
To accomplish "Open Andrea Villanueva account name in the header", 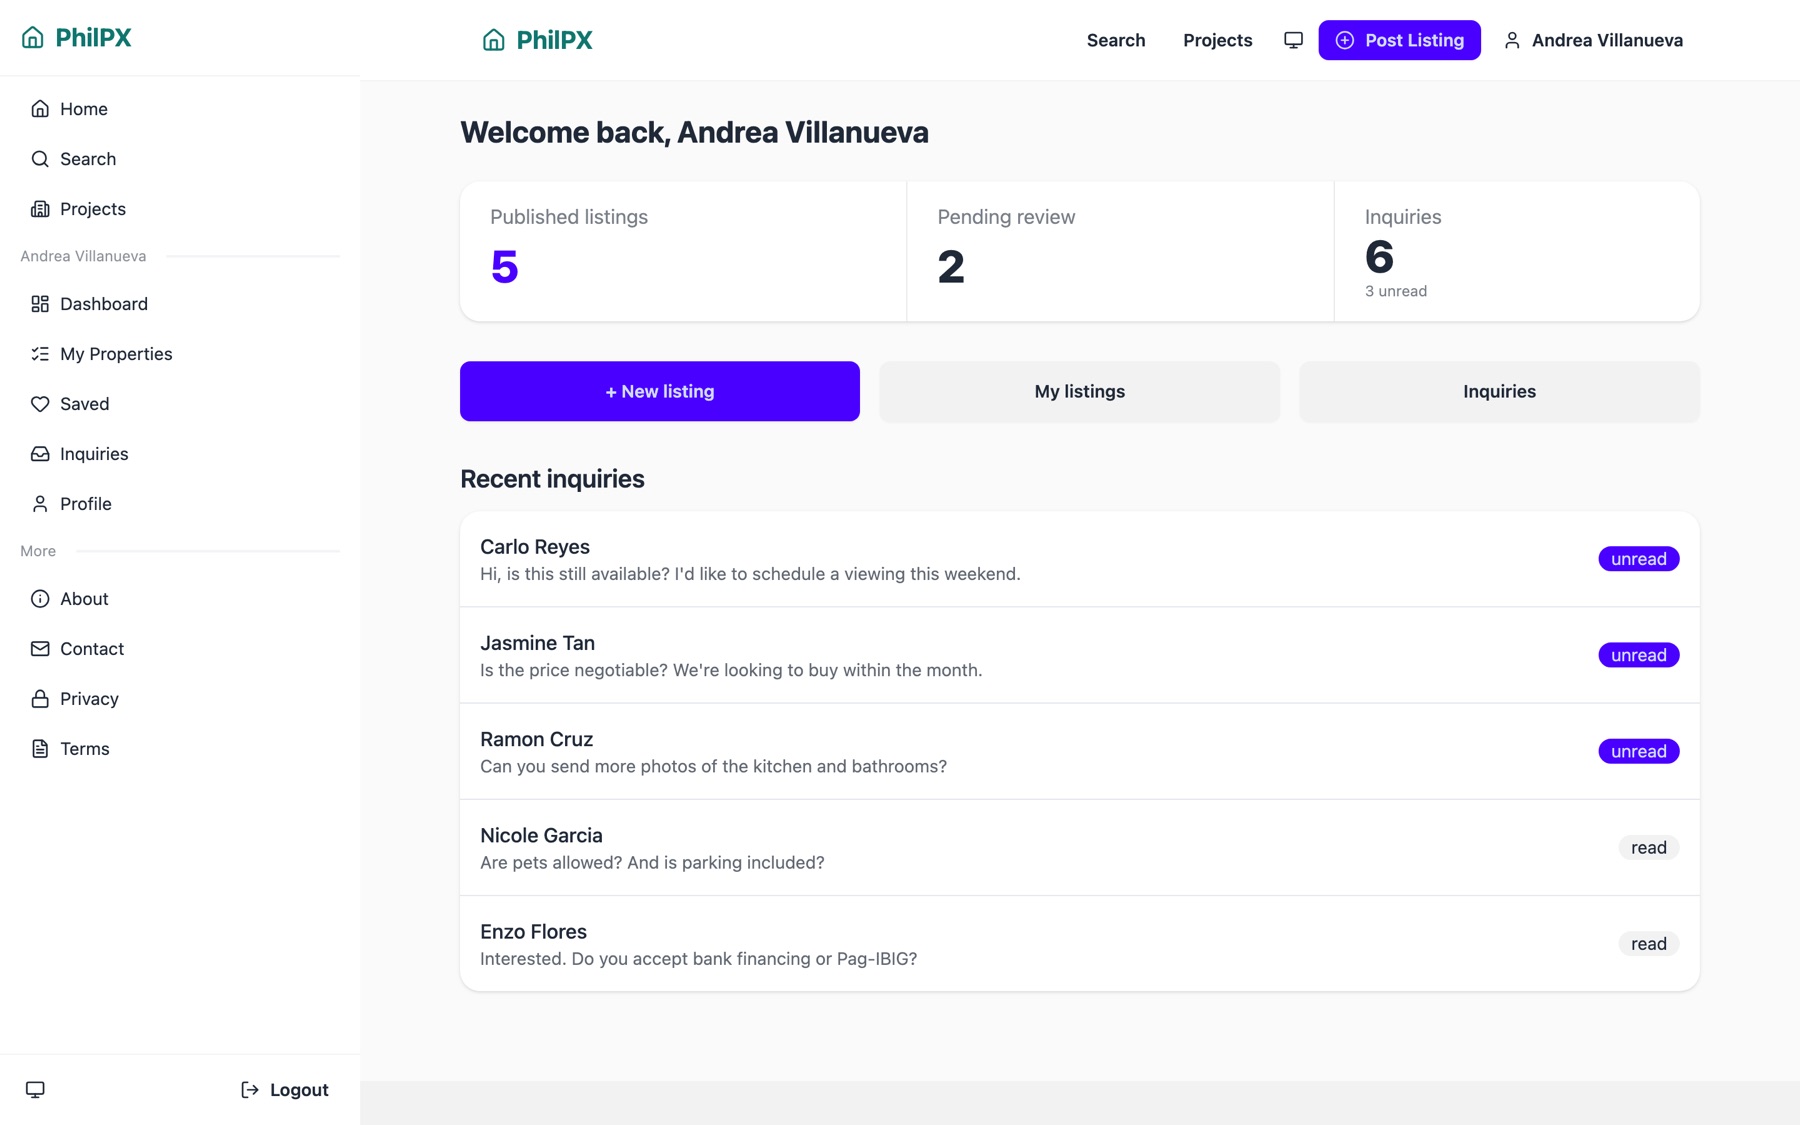I will [x=1607, y=40].
